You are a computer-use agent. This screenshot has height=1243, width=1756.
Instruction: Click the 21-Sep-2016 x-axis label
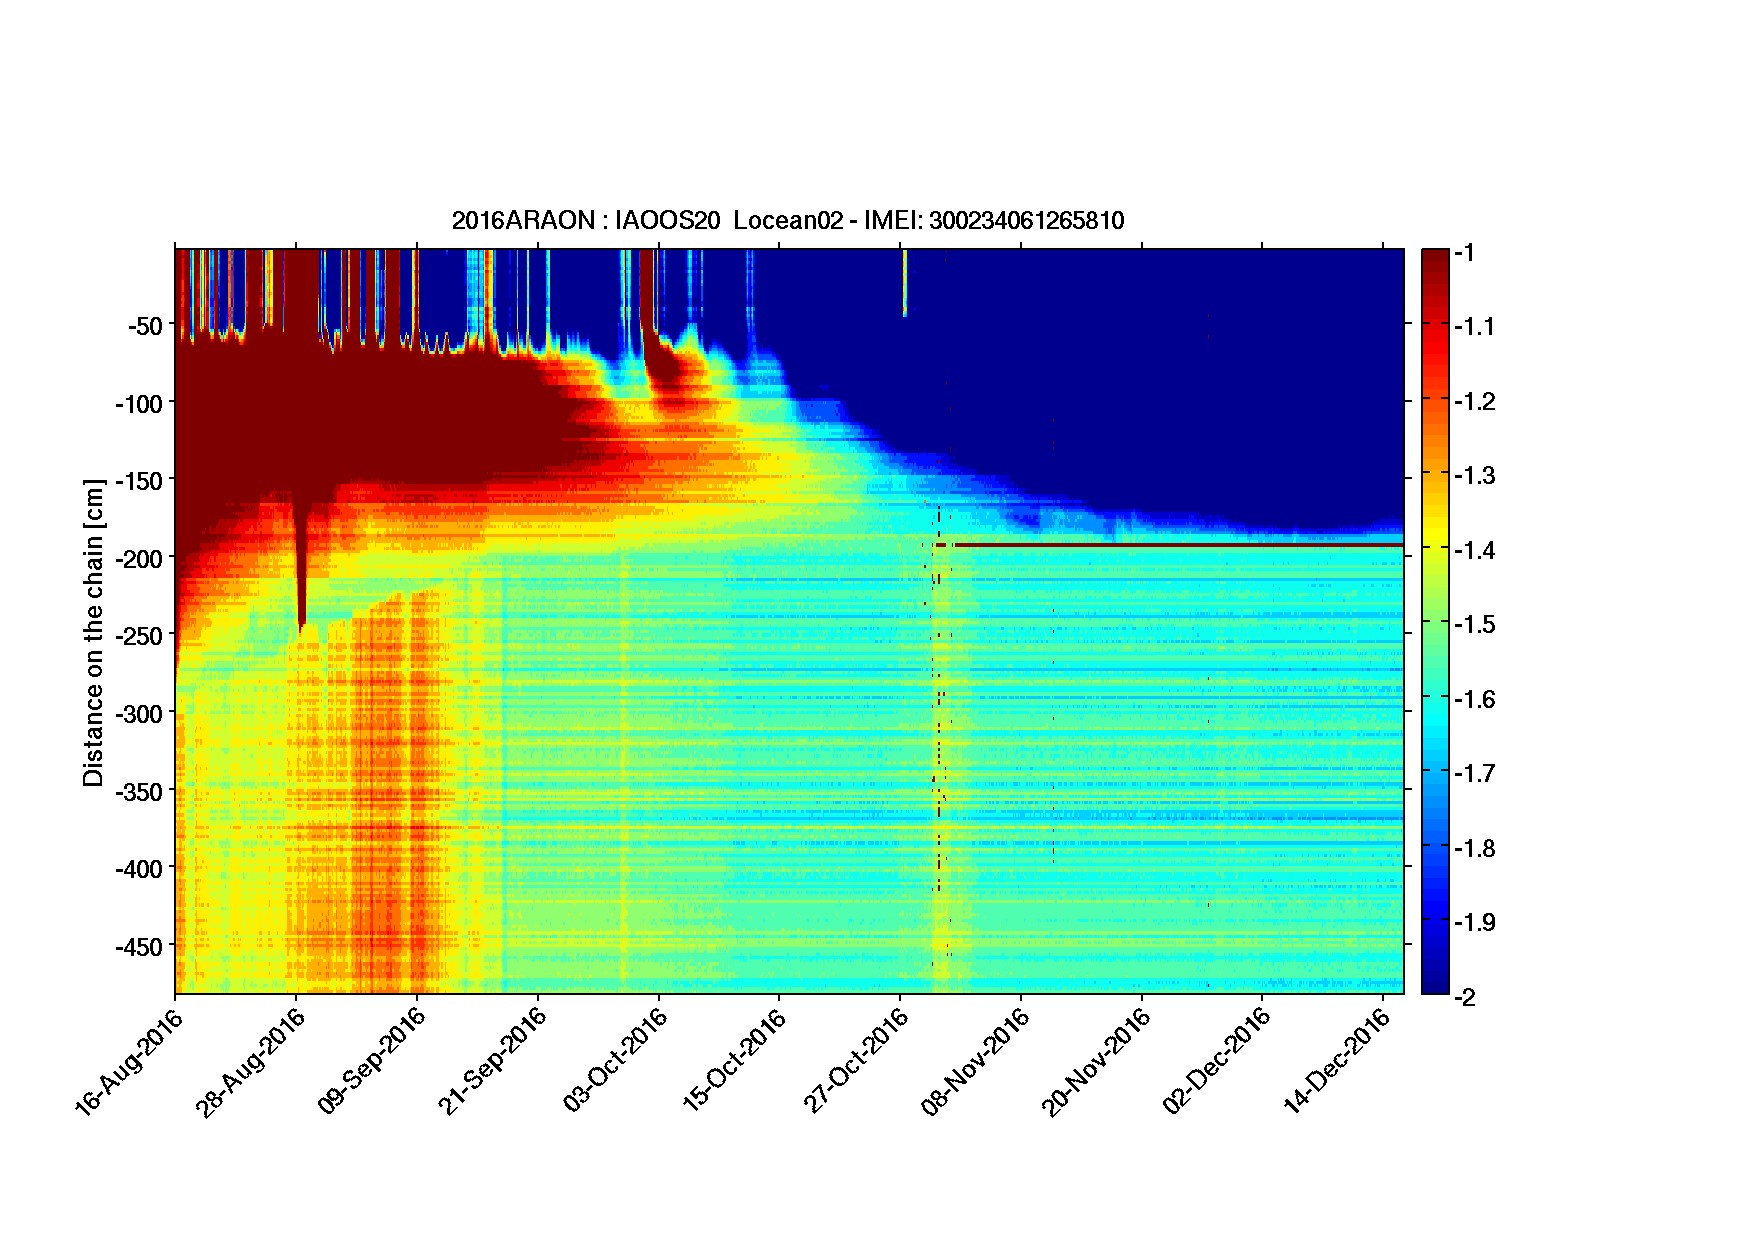click(x=492, y=1061)
